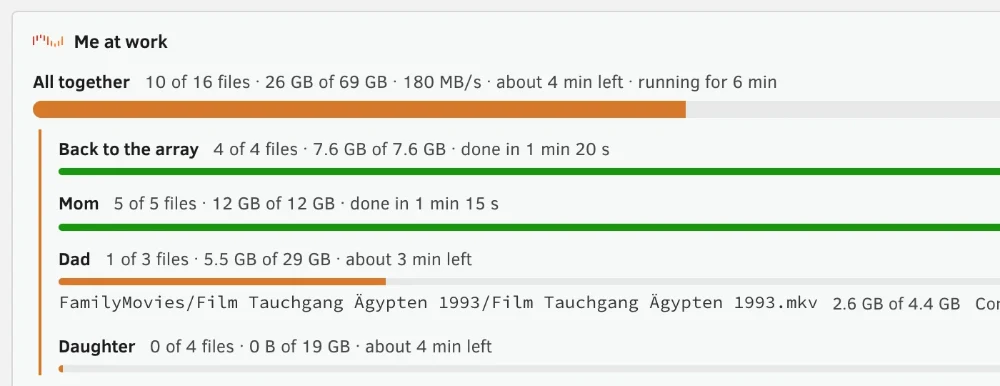The image size is (1000, 386).
Task: Click the orange activity icon beside Me at work
Action: (x=48, y=42)
